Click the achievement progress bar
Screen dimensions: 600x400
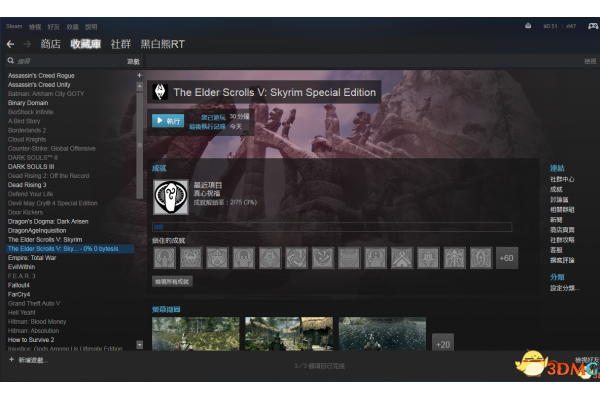332,227
